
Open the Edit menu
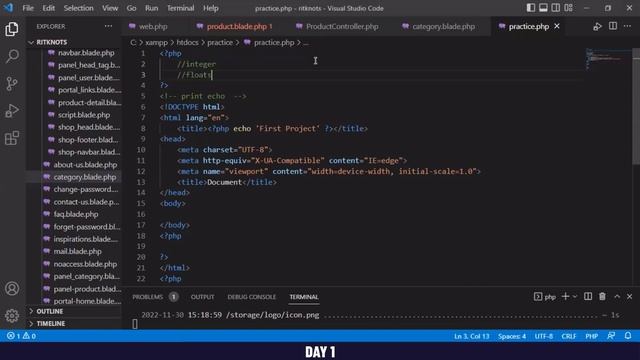click(49, 8)
